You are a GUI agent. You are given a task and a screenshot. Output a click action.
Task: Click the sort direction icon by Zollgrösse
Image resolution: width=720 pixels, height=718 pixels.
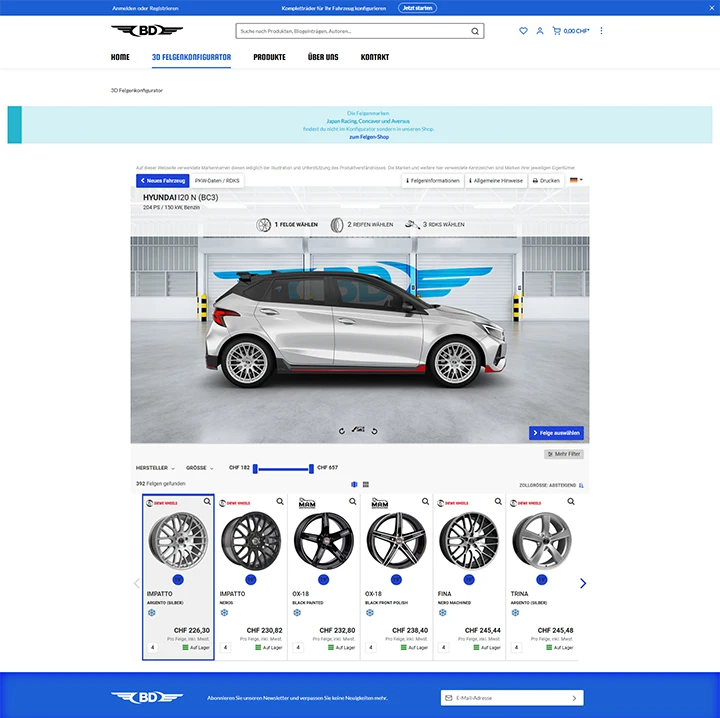[x=581, y=485]
